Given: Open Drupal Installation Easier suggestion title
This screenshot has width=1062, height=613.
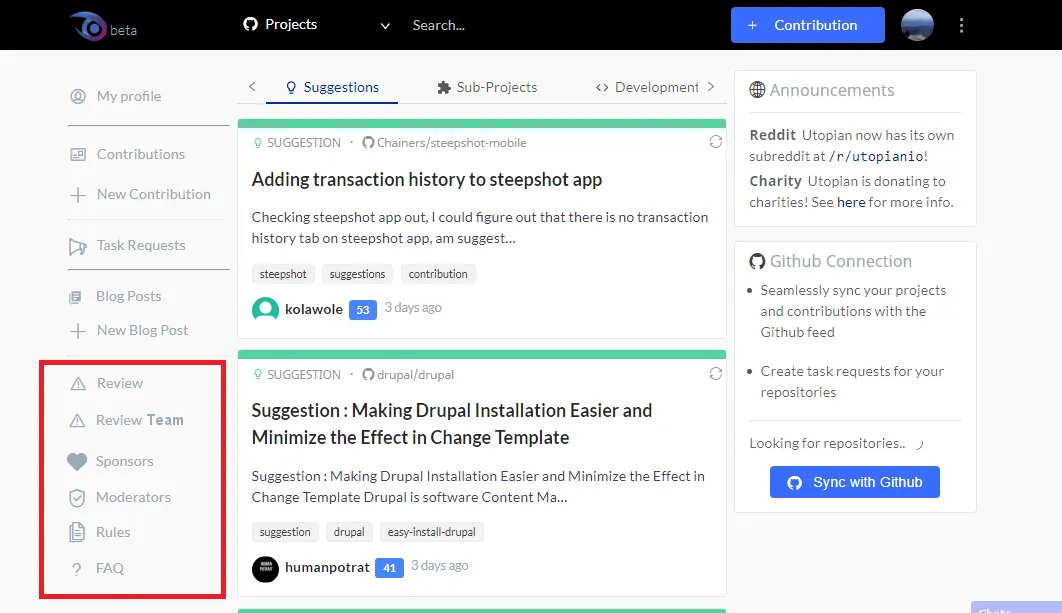Looking at the screenshot, I should pyautogui.click(x=452, y=424).
